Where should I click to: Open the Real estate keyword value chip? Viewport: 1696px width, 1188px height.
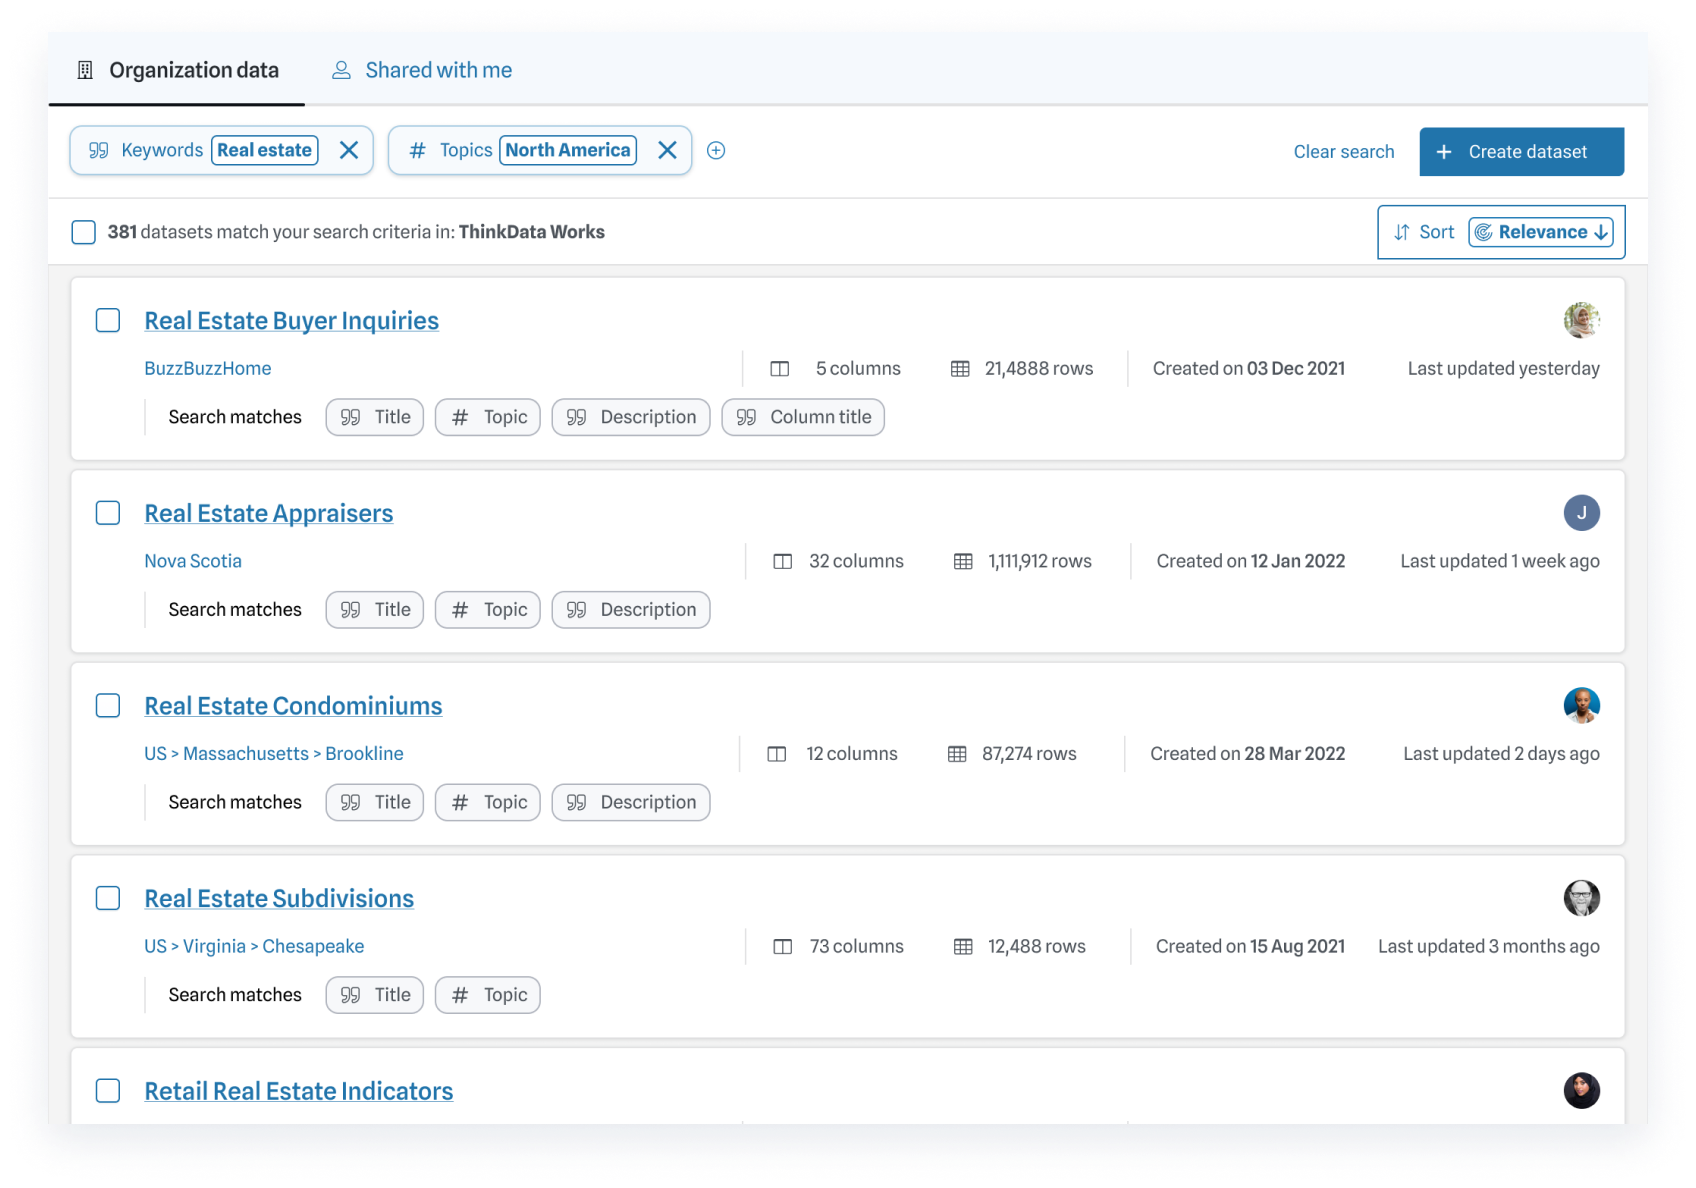pos(264,150)
